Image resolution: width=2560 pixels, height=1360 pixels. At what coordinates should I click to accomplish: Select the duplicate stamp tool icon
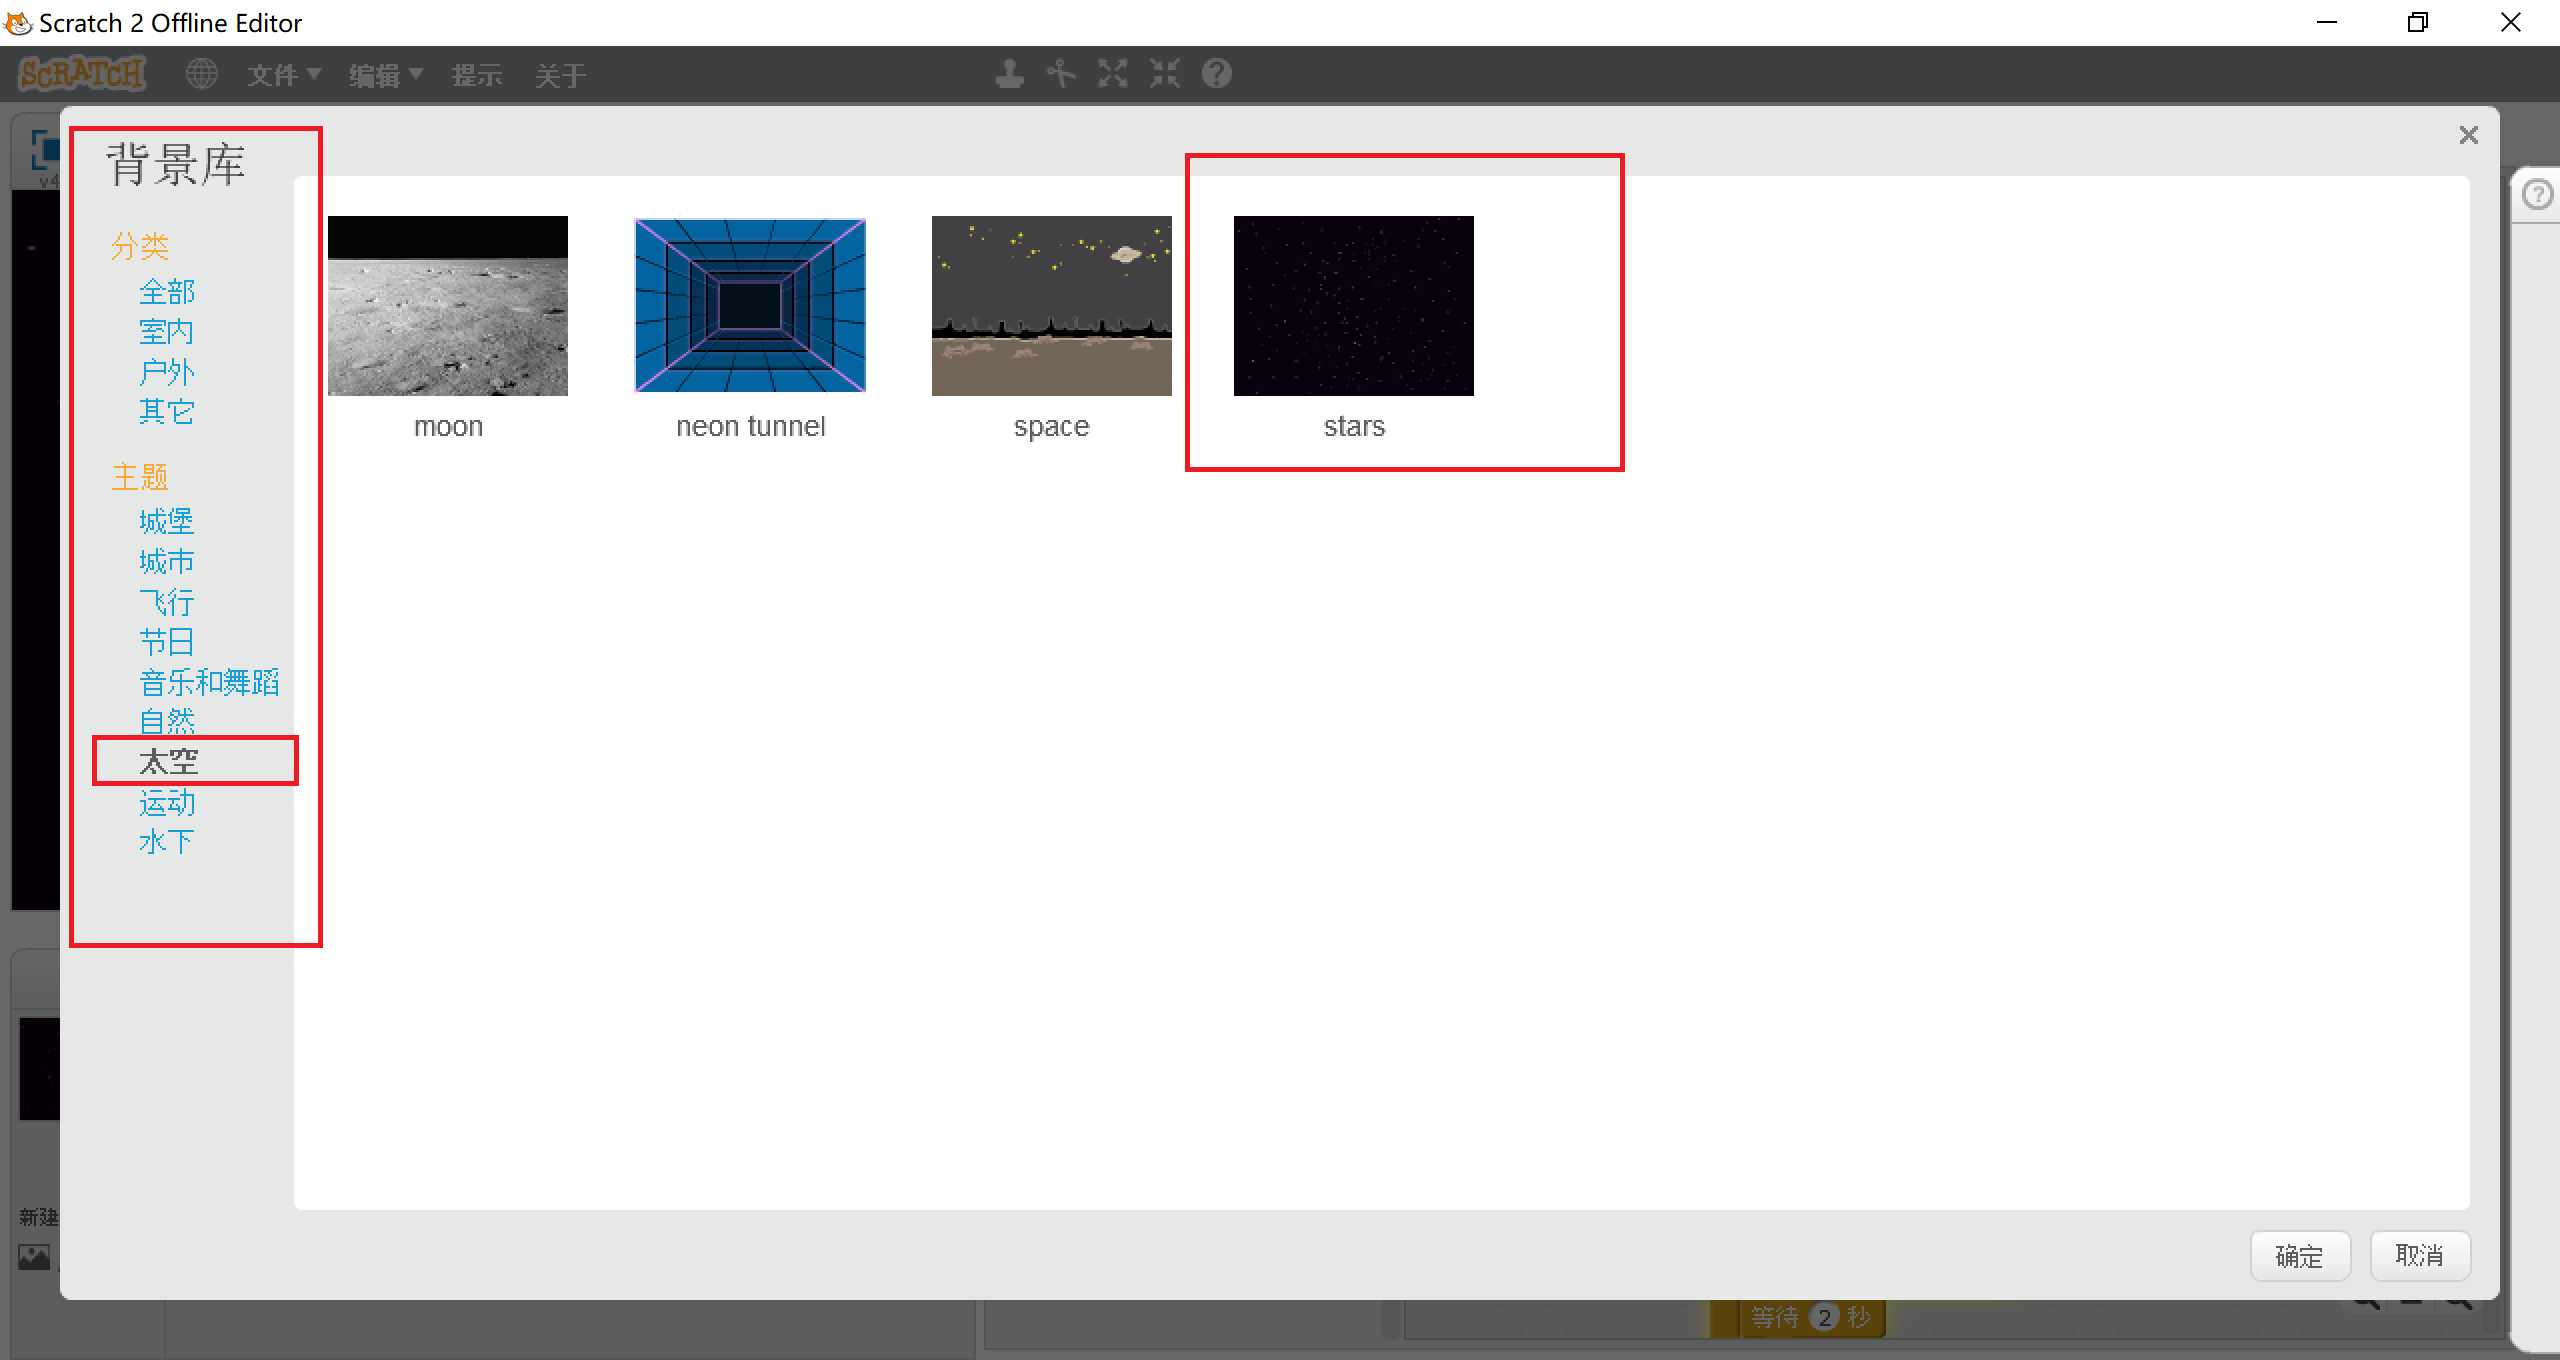pyautogui.click(x=1009, y=74)
